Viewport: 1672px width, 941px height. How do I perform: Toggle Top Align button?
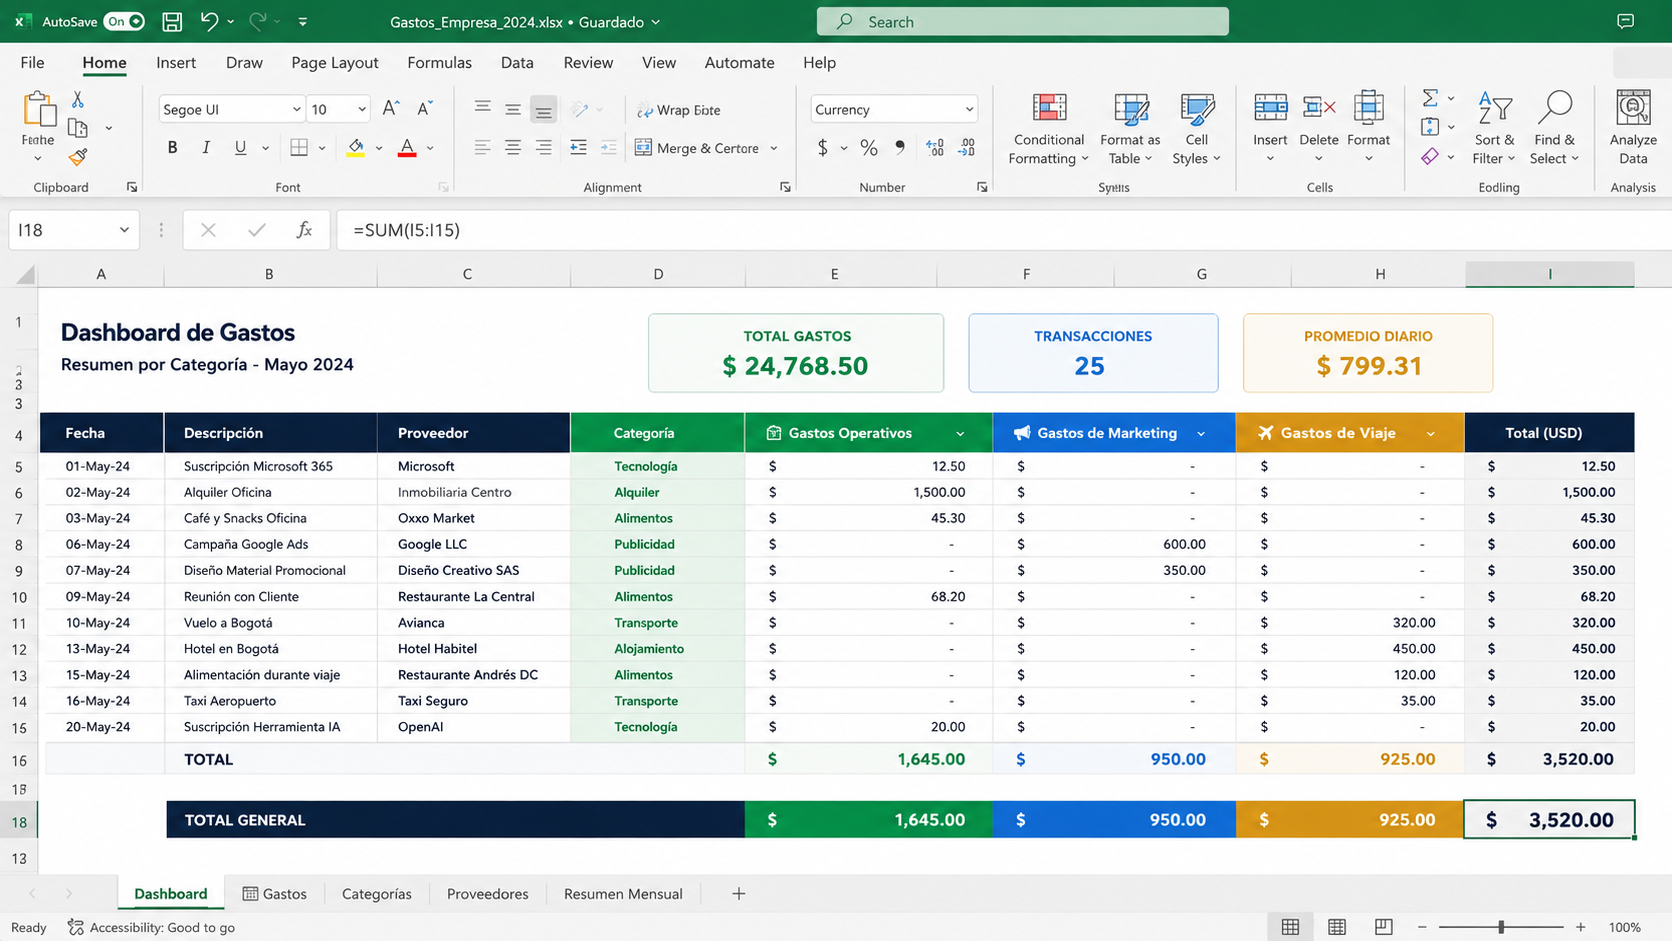point(482,109)
